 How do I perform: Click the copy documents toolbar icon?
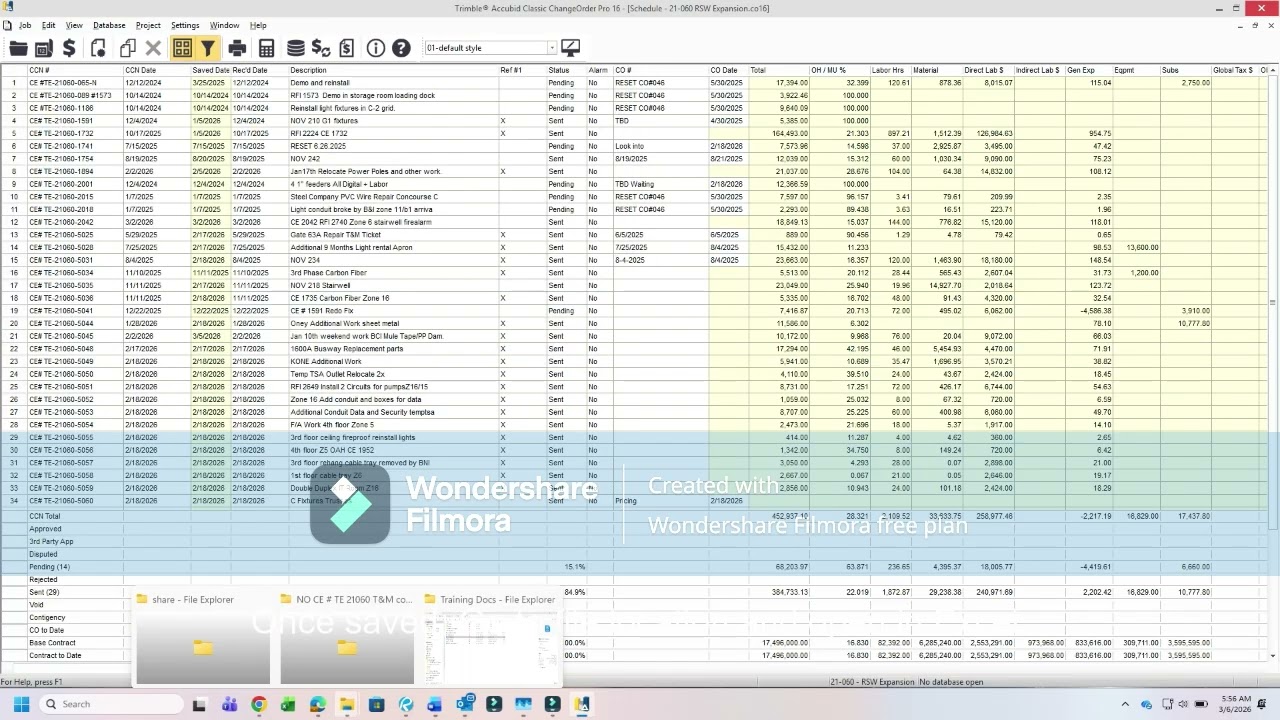(127, 48)
